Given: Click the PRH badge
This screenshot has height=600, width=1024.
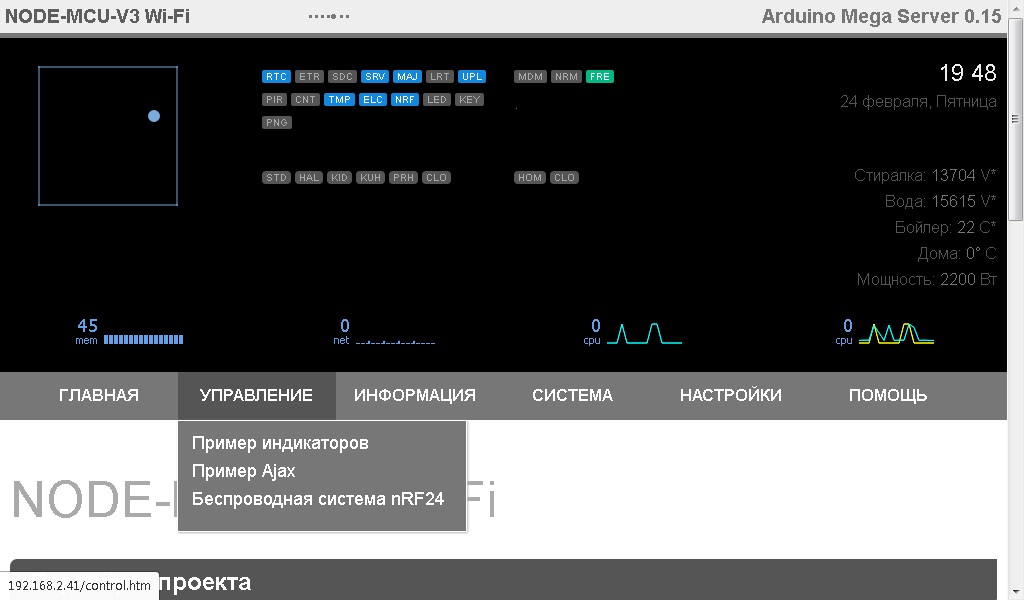Looking at the screenshot, I should [404, 177].
